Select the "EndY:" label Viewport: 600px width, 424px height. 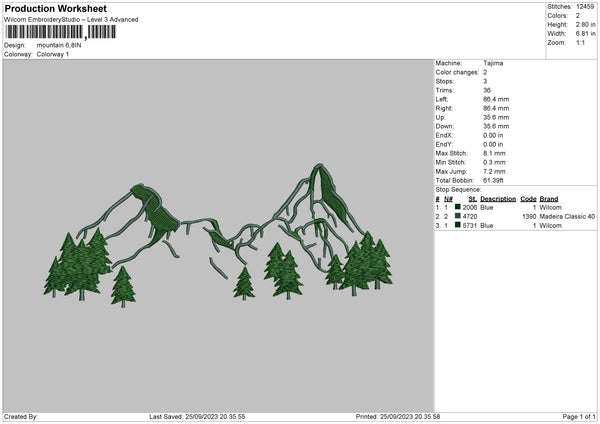[x=444, y=144]
